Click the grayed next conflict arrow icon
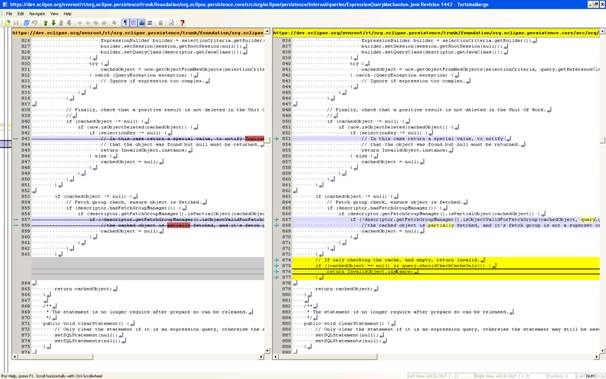 pyautogui.click(x=69, y=23)
